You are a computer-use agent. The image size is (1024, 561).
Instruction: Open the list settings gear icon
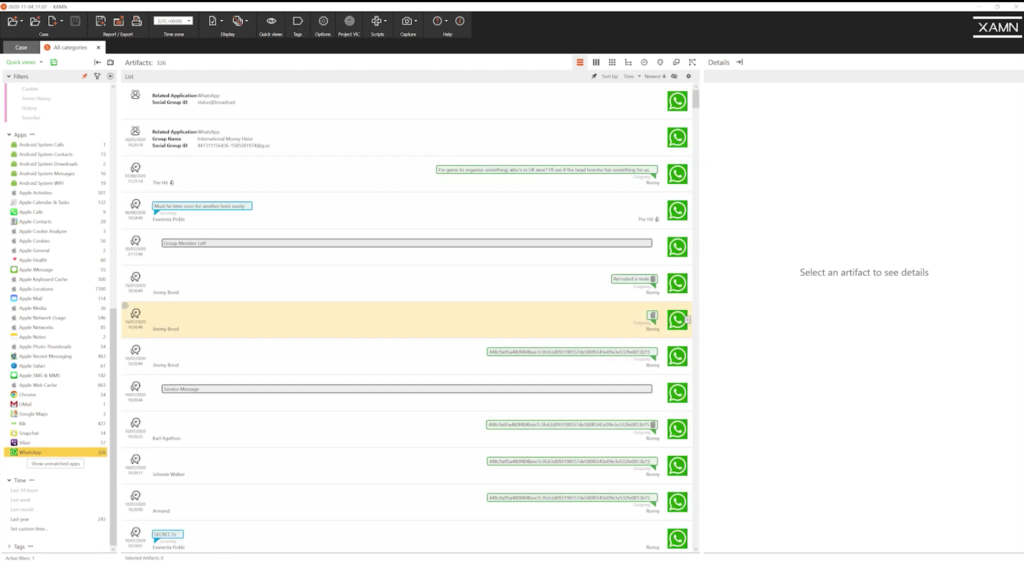[x=688, y=76]
